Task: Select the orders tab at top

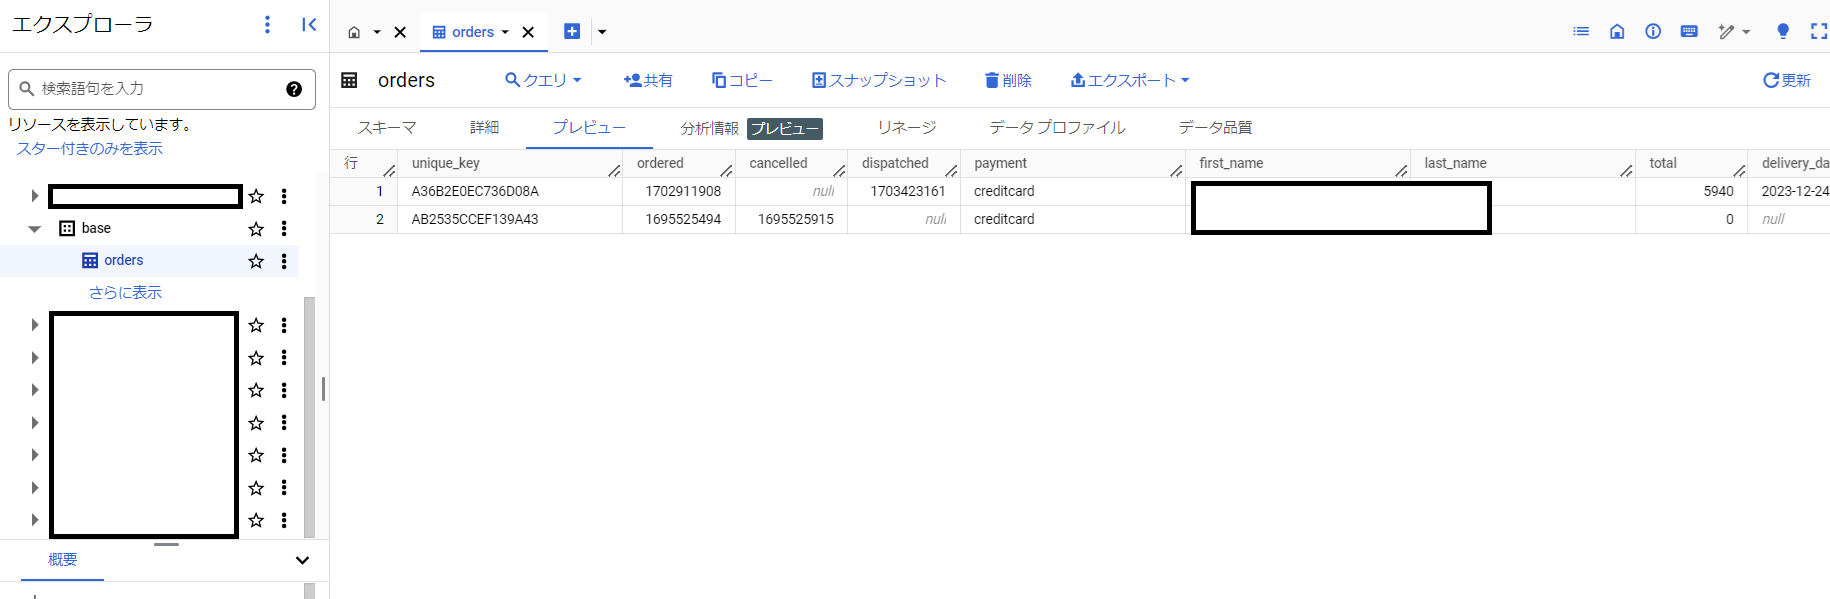Action: pos(473,32)
